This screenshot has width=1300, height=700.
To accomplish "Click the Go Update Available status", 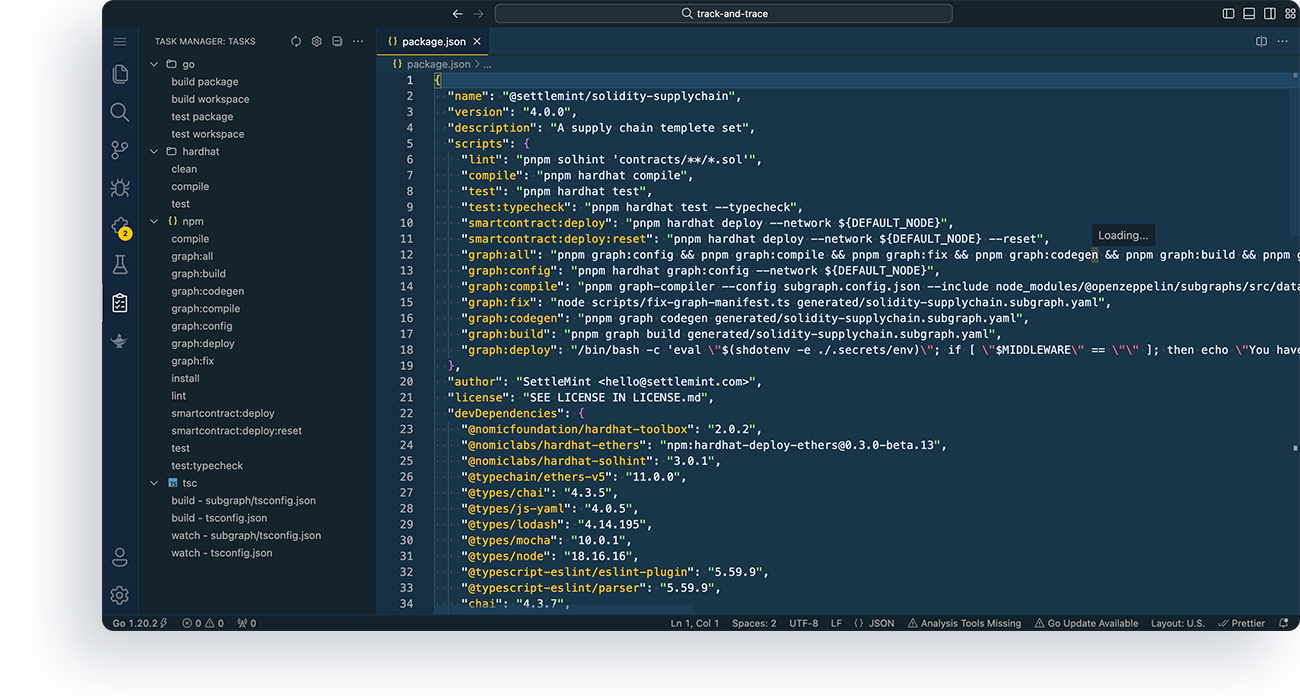I will pos(1086,623).
